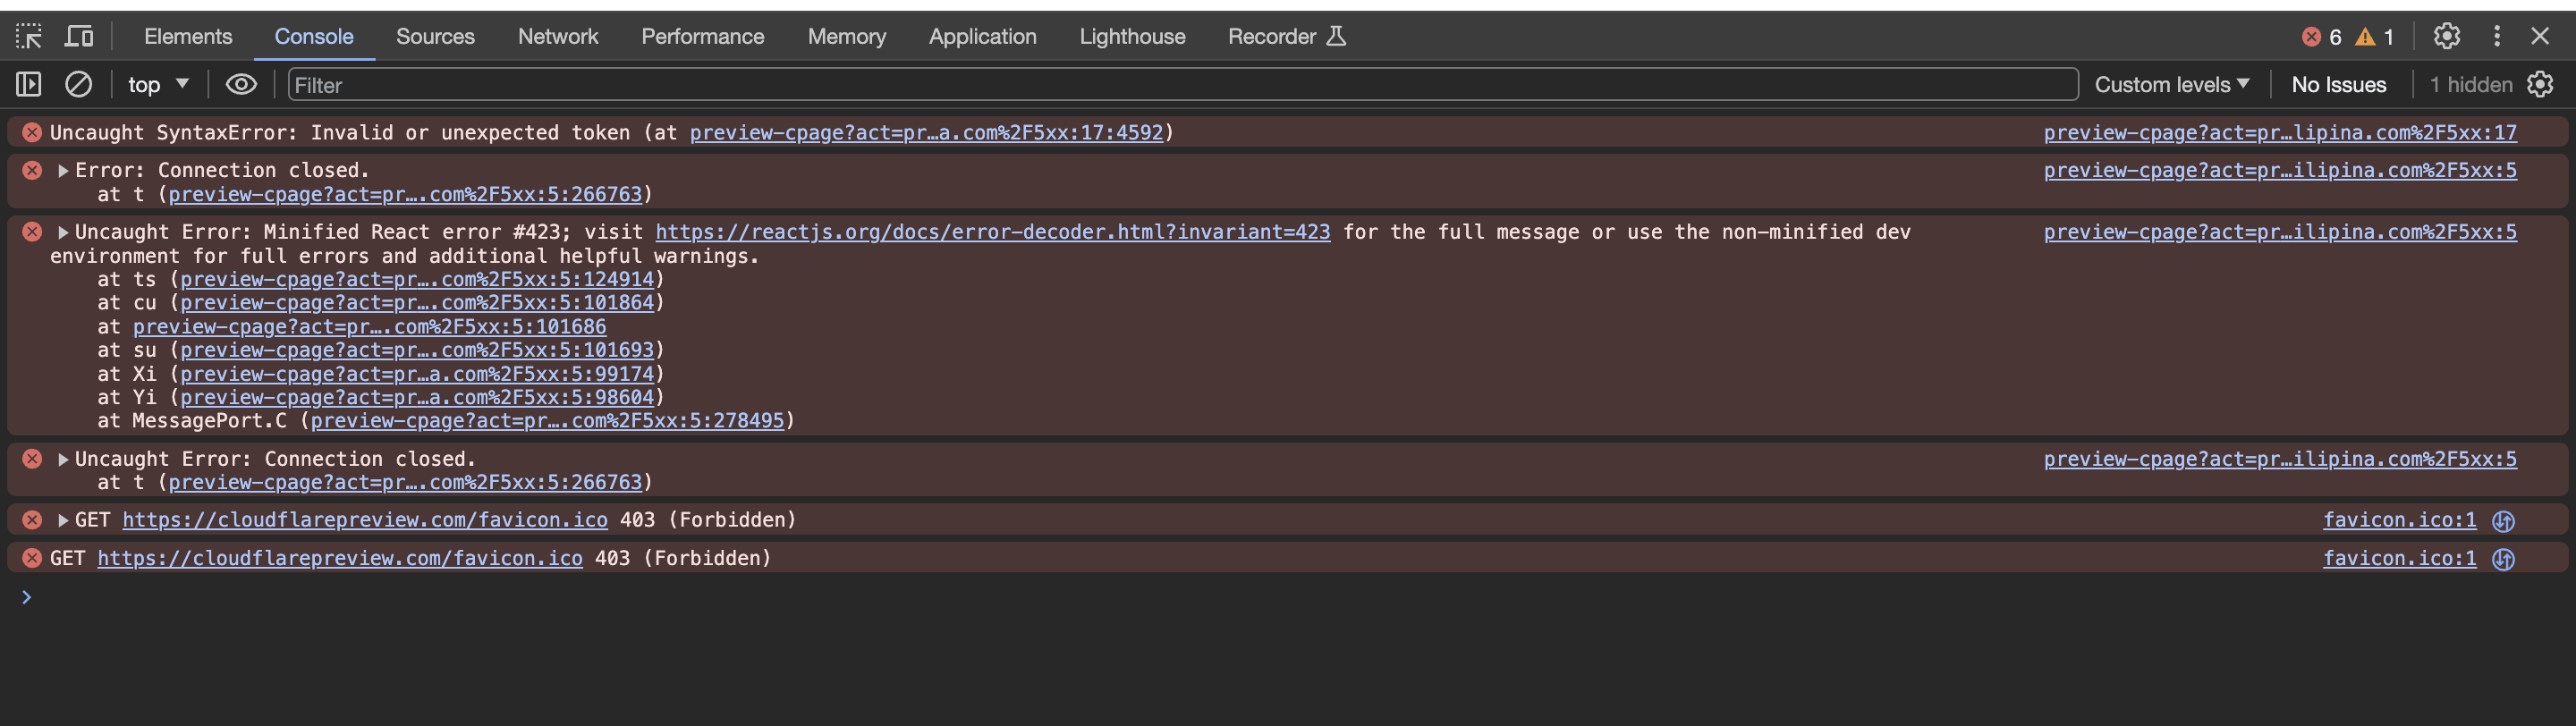This screenshot has width=2576, height=726.
Task: Open the three-dot customize DevTools menu
Action: (x=2496, y=37)
